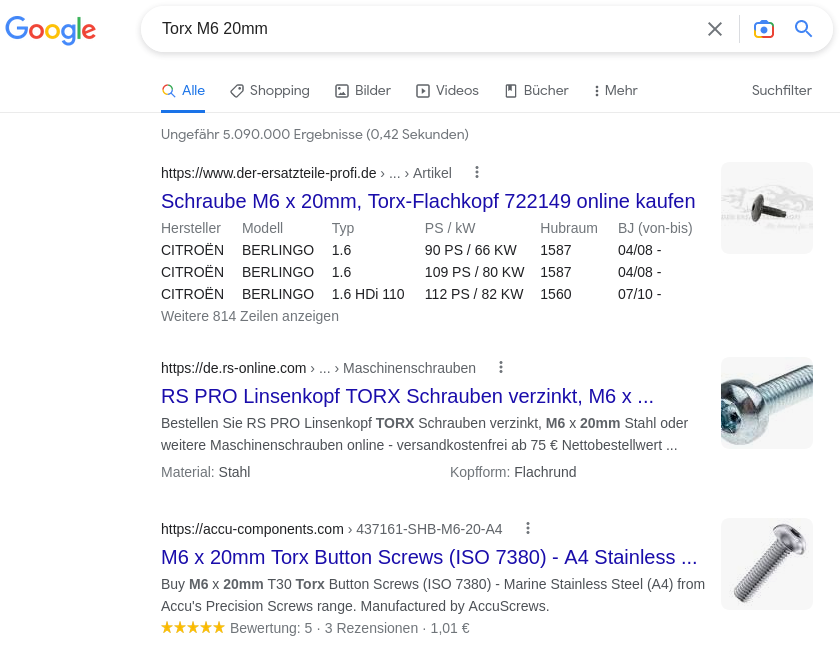Select the Alle tab
The height and width of the screenshot is (660, 840).
point(183,91)
